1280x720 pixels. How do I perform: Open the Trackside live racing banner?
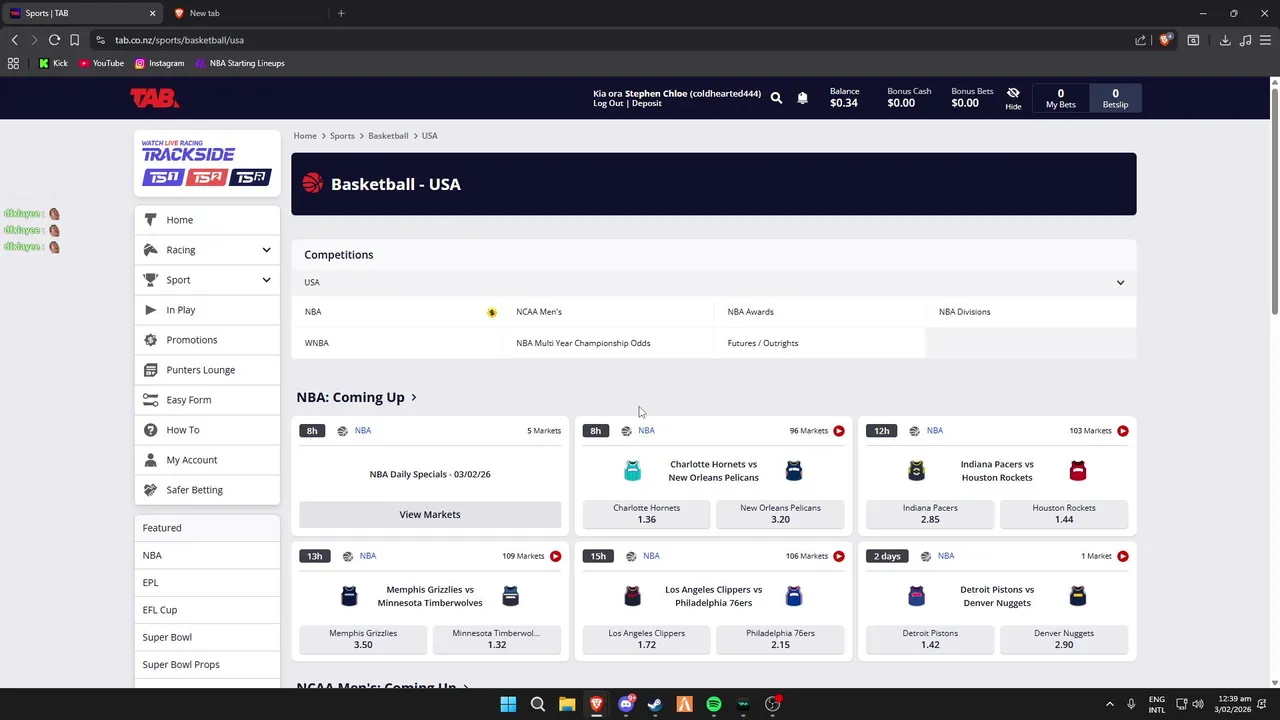(x=207, y=163)
